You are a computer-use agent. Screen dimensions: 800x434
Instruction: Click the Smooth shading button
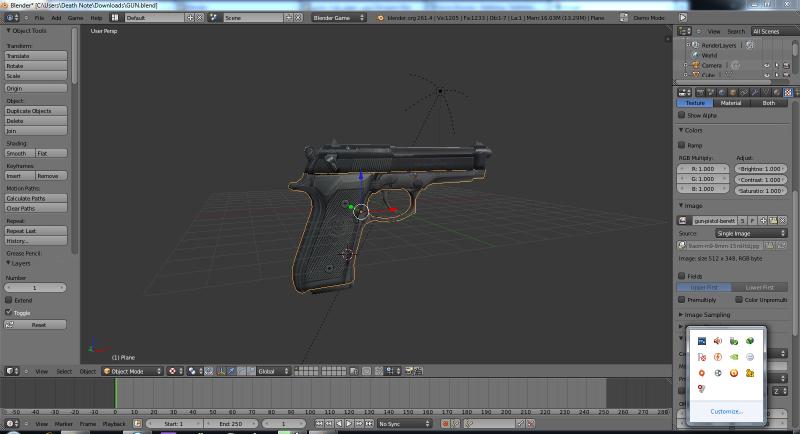tap(20, 153)
